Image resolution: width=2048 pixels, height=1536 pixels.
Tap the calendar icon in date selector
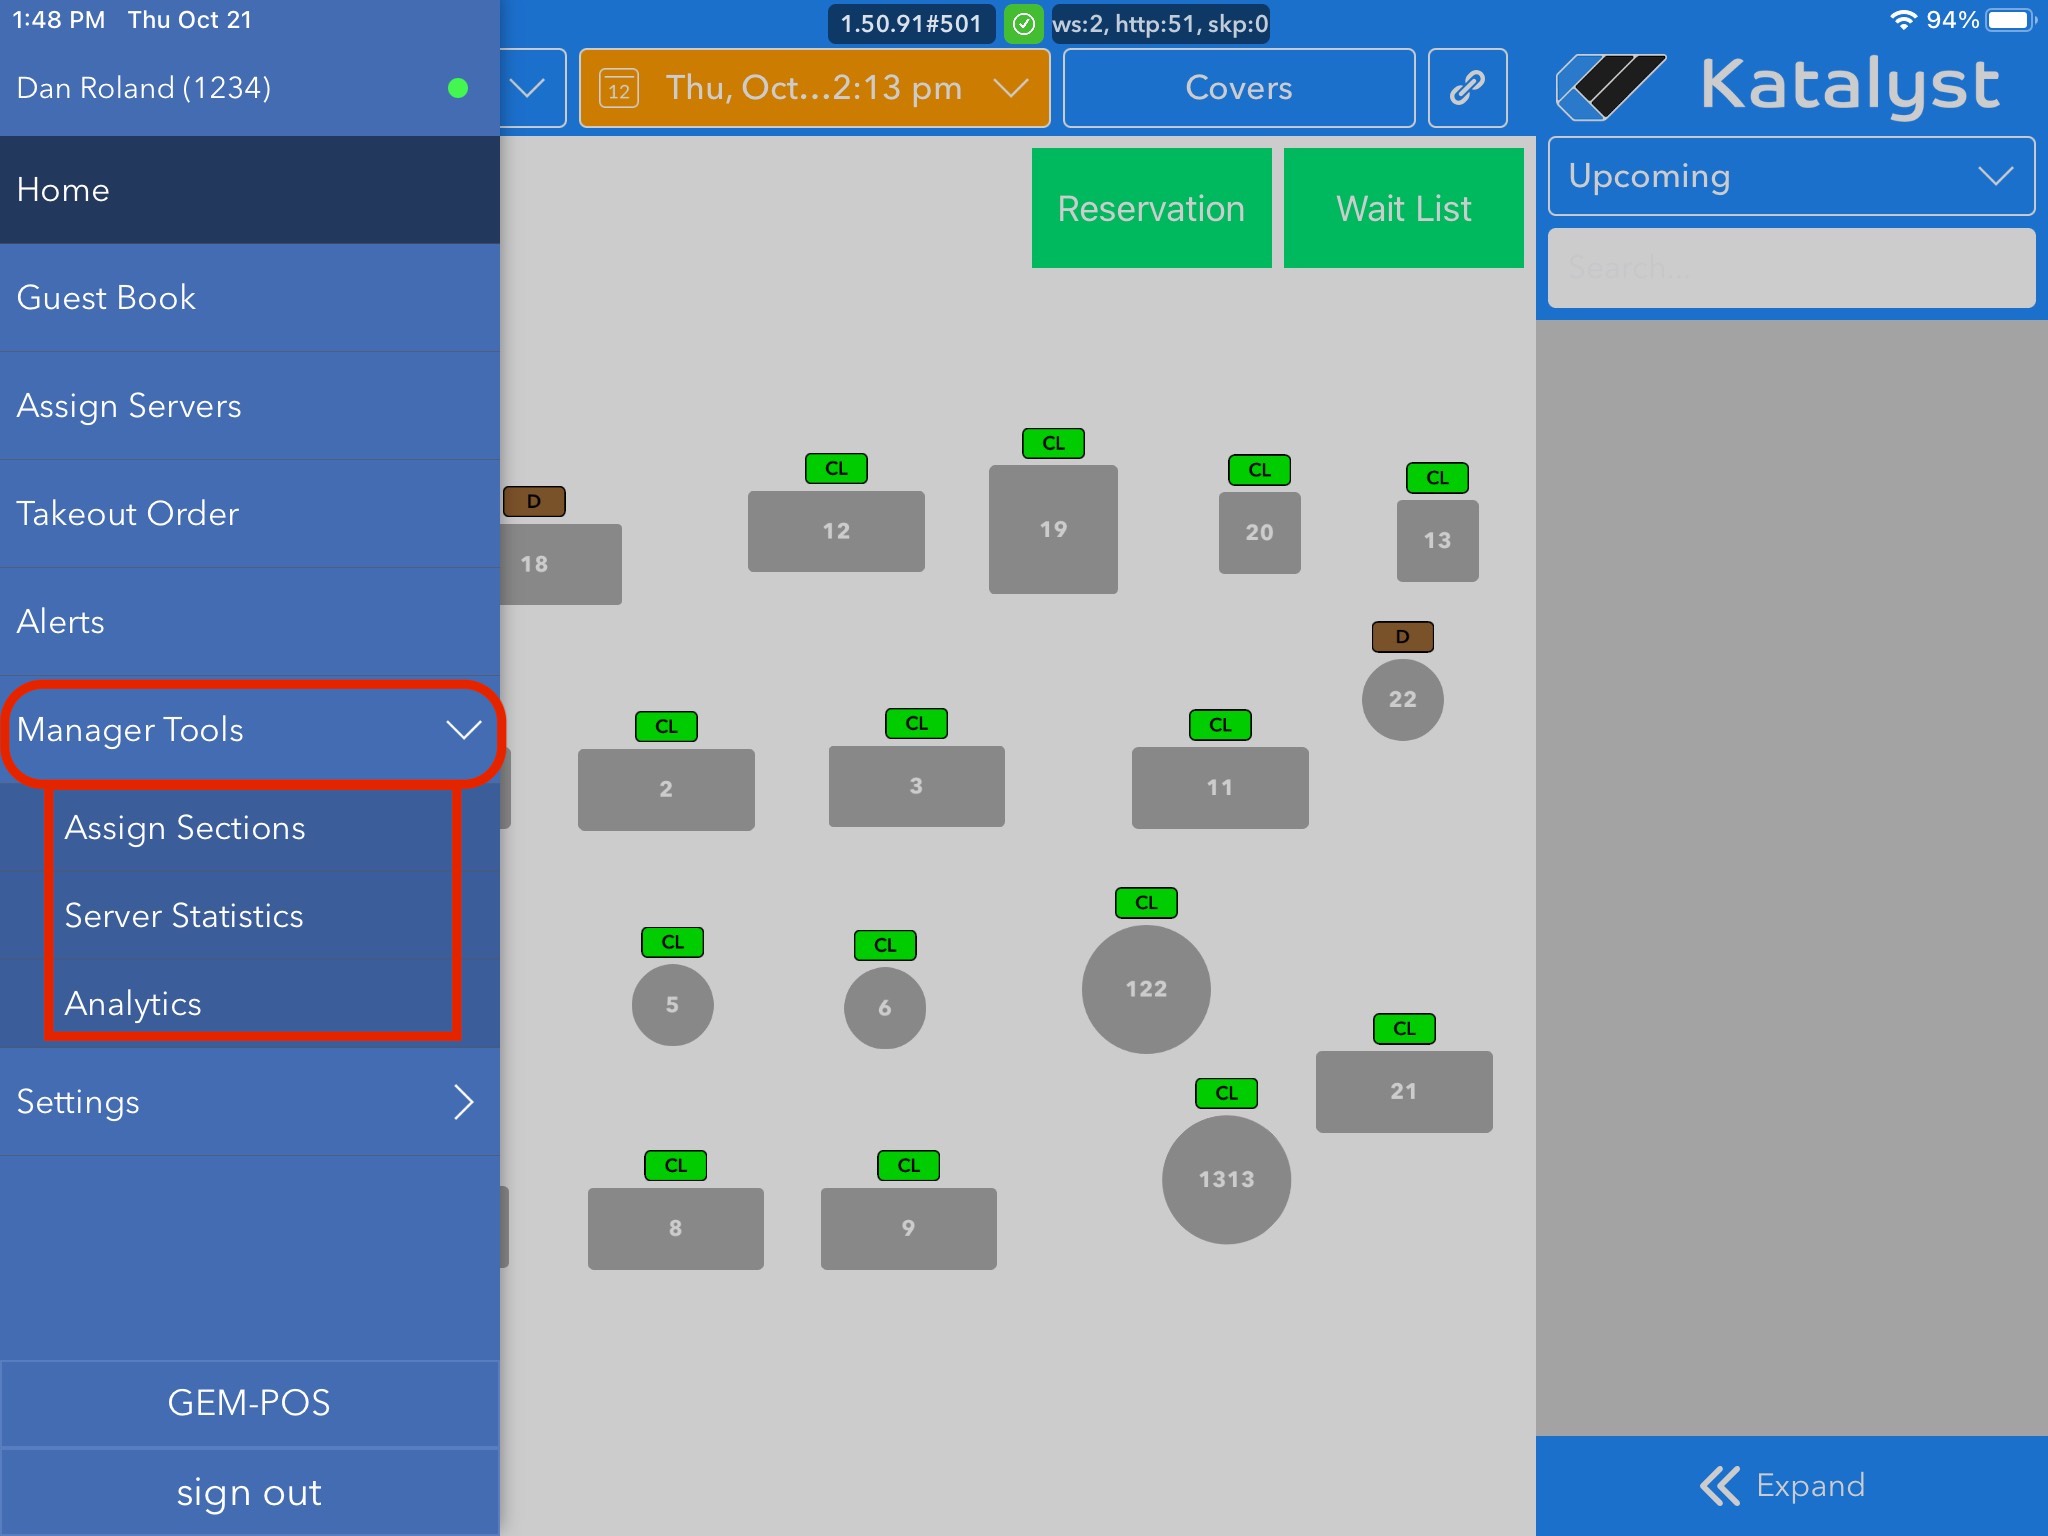coord(619,89)
